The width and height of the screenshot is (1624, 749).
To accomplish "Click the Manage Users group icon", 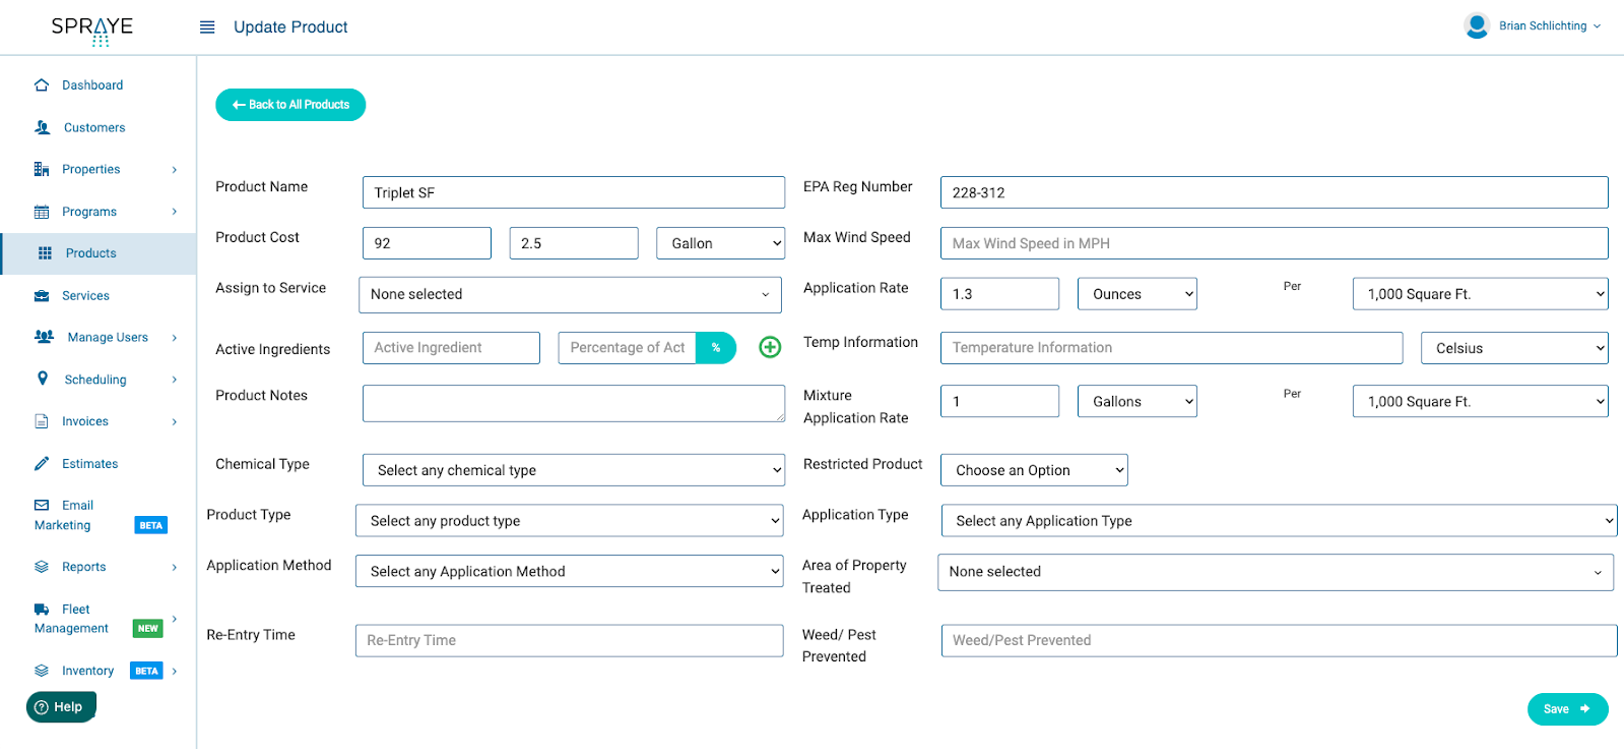I will tap(44, 337).
